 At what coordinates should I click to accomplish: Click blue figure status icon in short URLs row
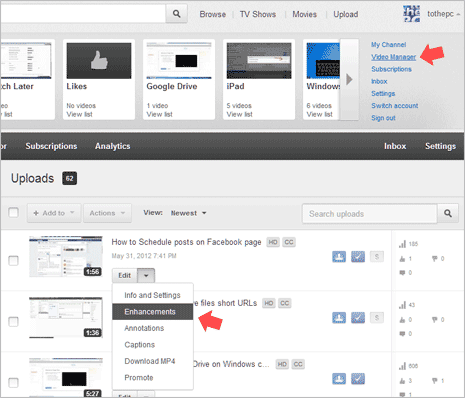coord(339,318)
